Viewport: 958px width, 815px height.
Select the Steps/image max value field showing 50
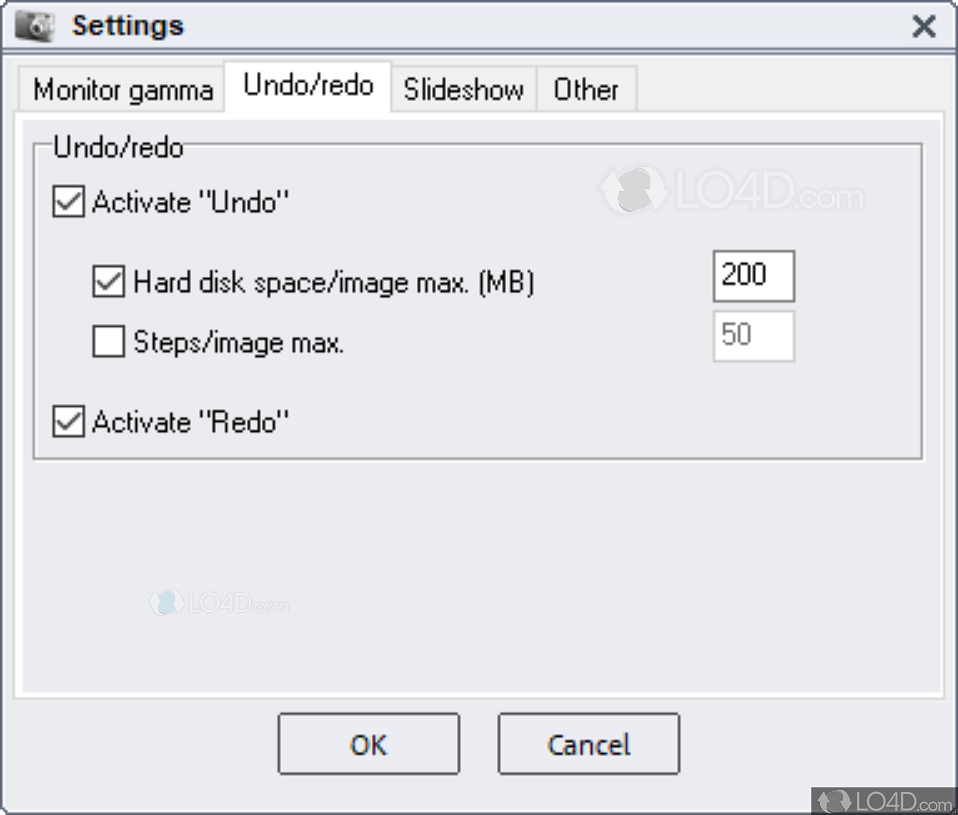point(753,337)
